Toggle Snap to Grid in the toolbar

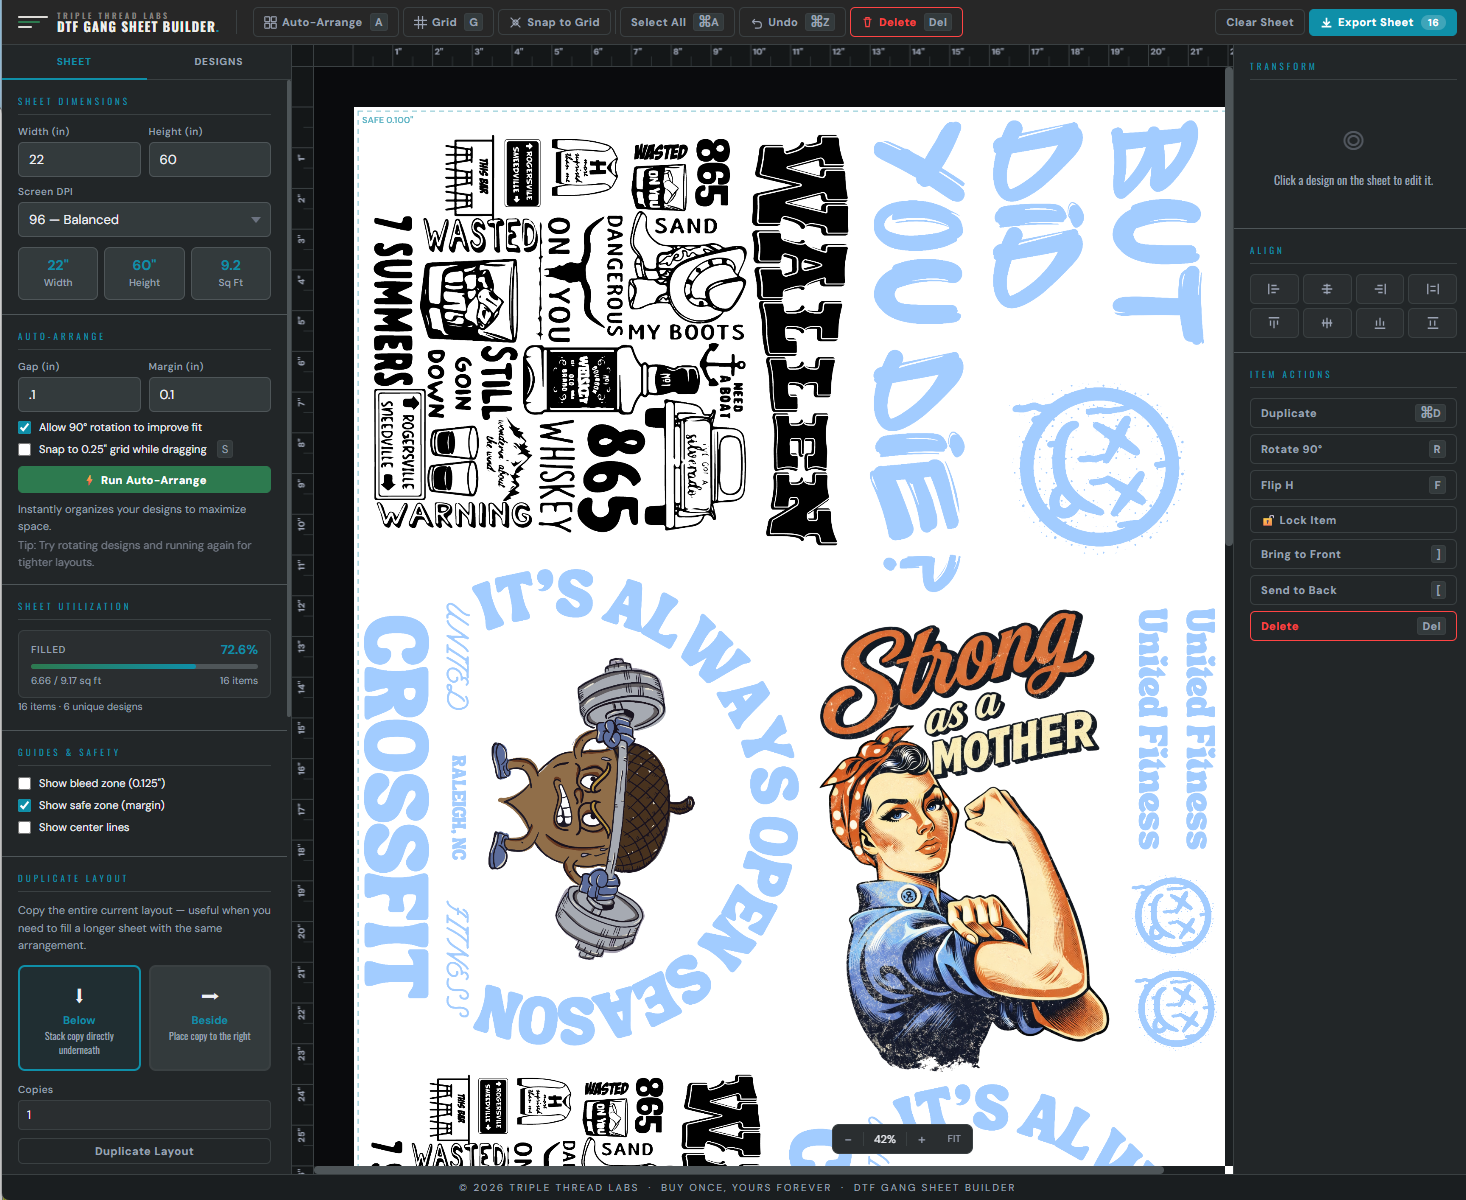[x=554, y=22]
